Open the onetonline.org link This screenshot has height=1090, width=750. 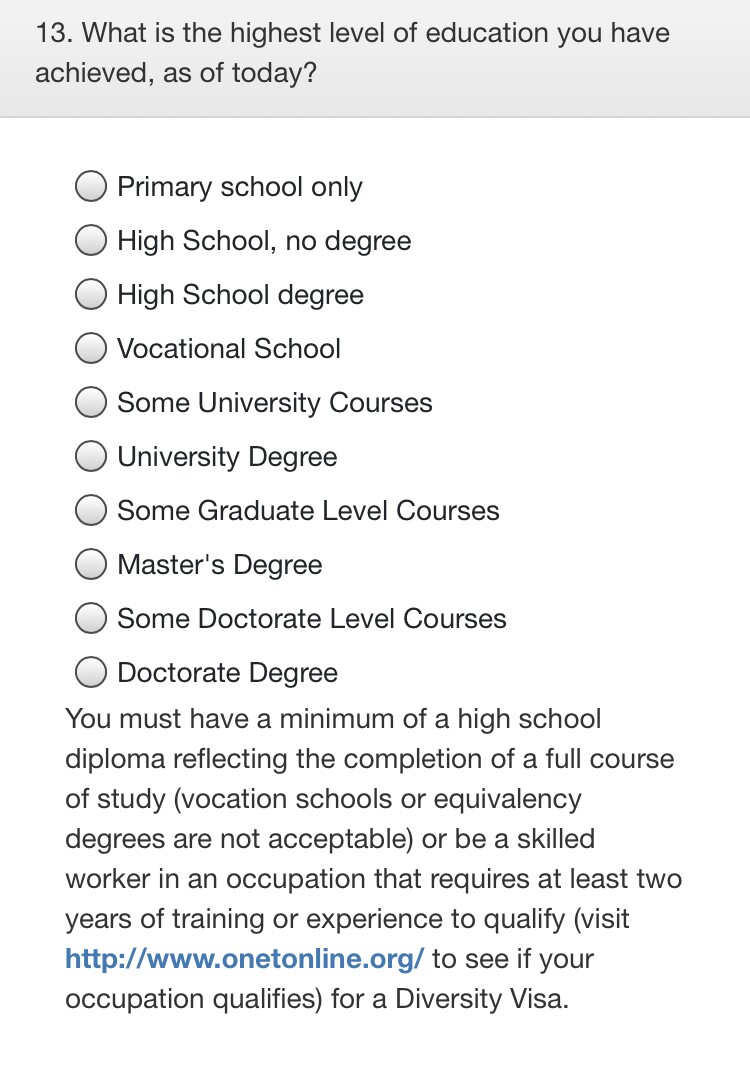click(x=245, y=959)
